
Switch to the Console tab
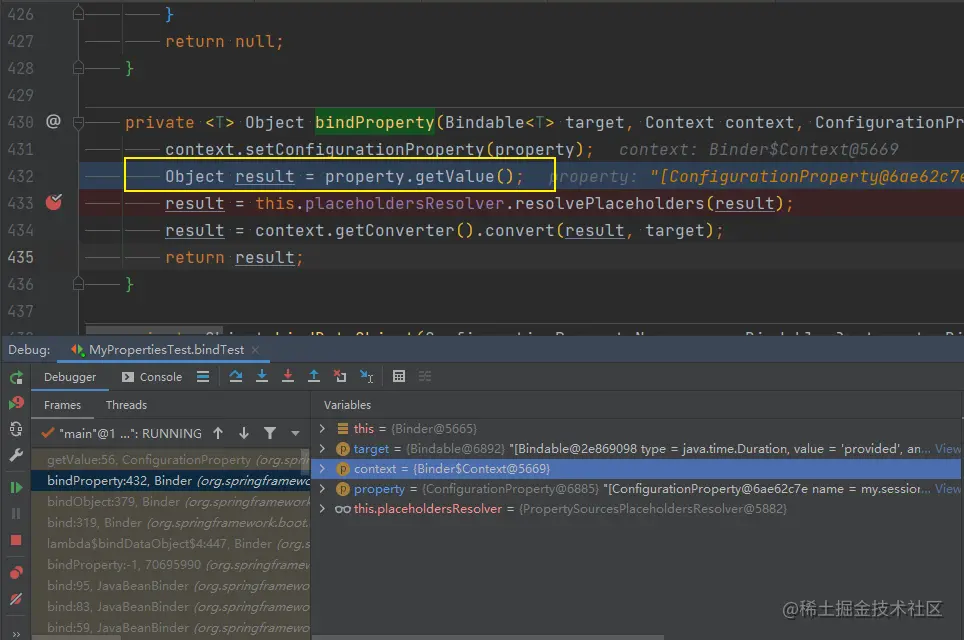[152, 377]
